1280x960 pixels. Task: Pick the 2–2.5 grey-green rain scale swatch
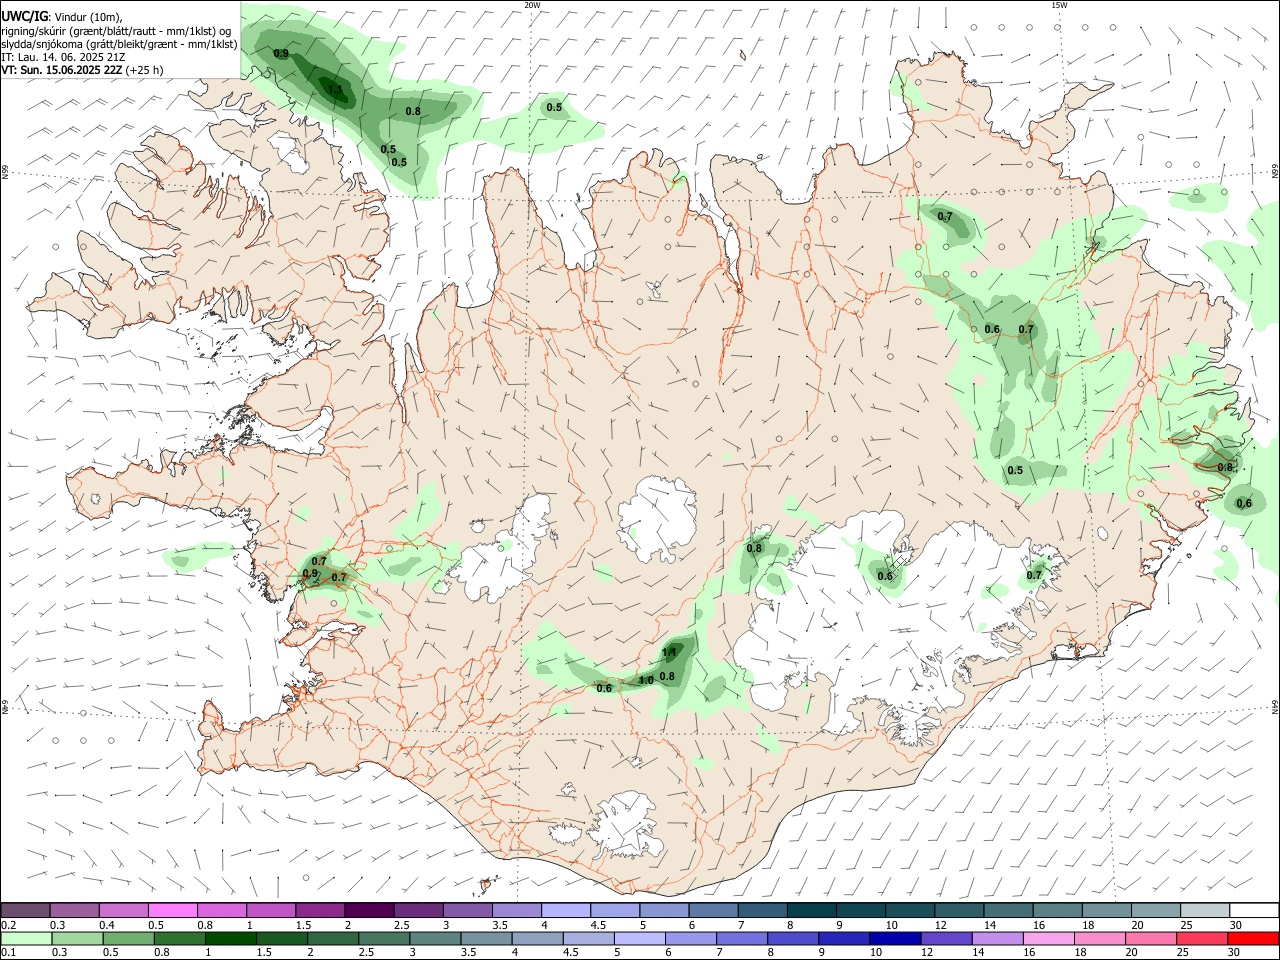point(333,938)
